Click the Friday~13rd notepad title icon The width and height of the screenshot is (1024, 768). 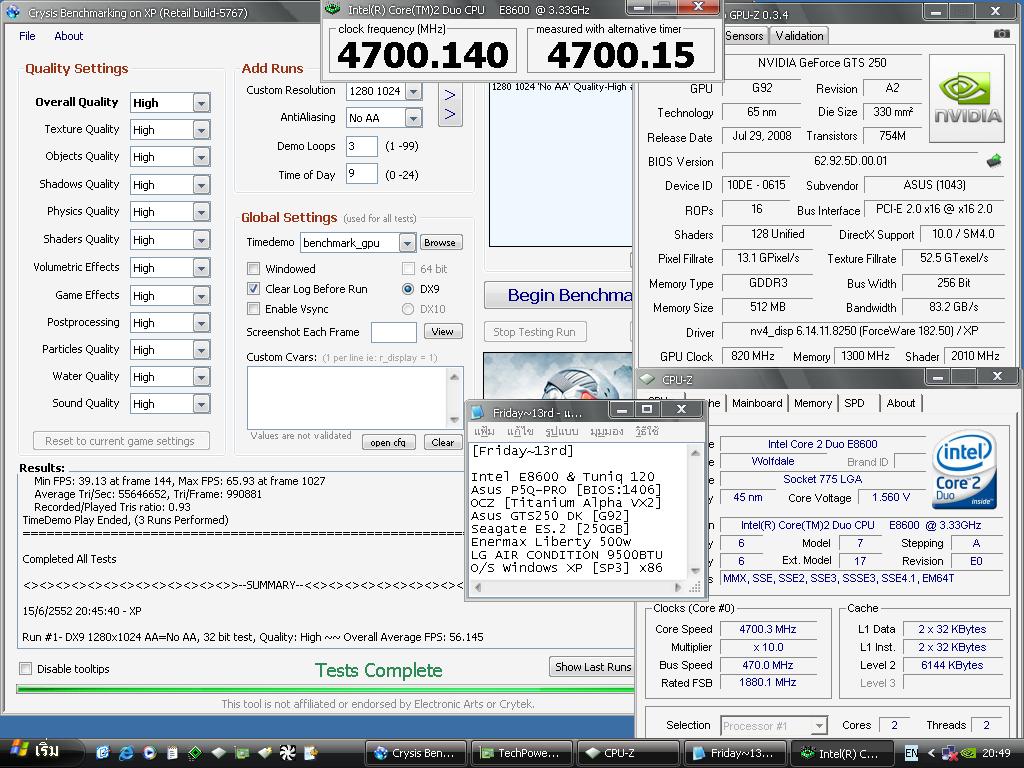(478, 412)
